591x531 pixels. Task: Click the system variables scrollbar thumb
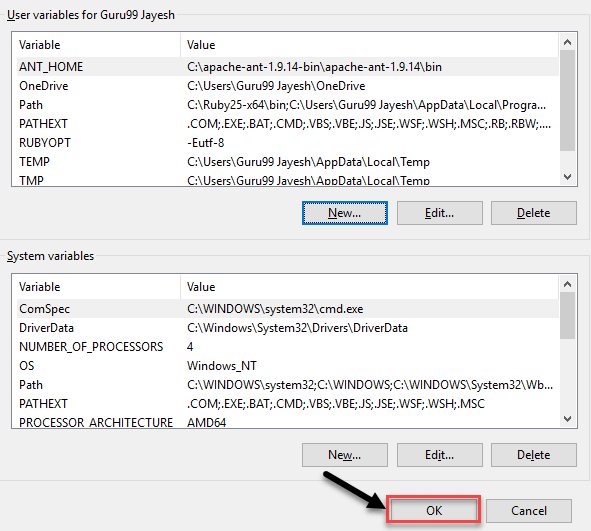tap(567, 315)
